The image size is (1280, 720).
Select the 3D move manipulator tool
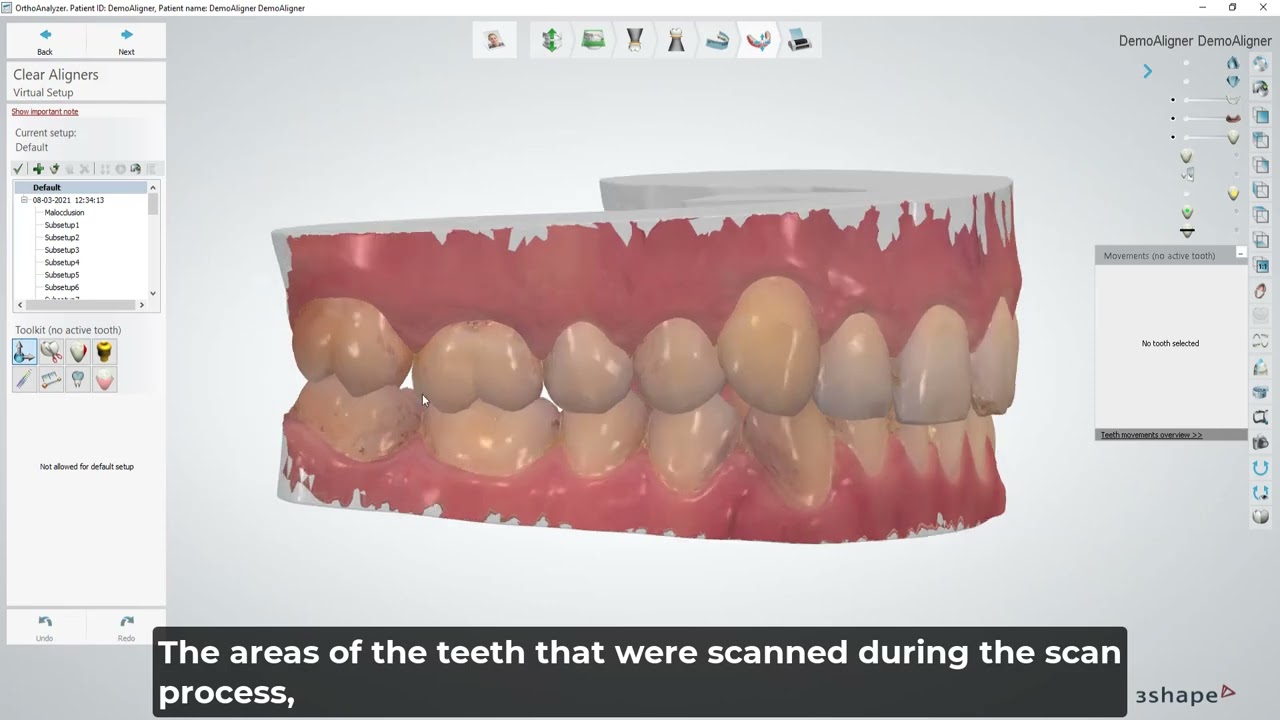pos(25,351)
